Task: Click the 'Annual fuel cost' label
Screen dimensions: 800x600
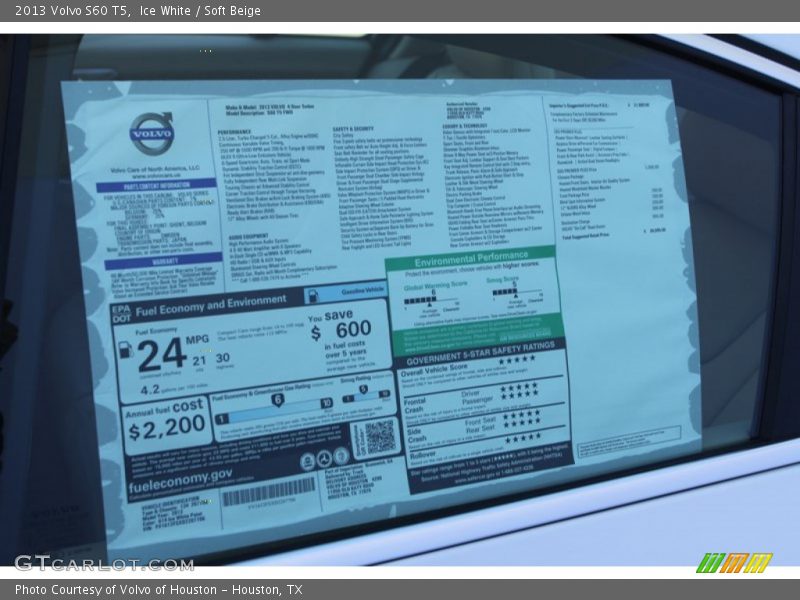Action: 164,408
